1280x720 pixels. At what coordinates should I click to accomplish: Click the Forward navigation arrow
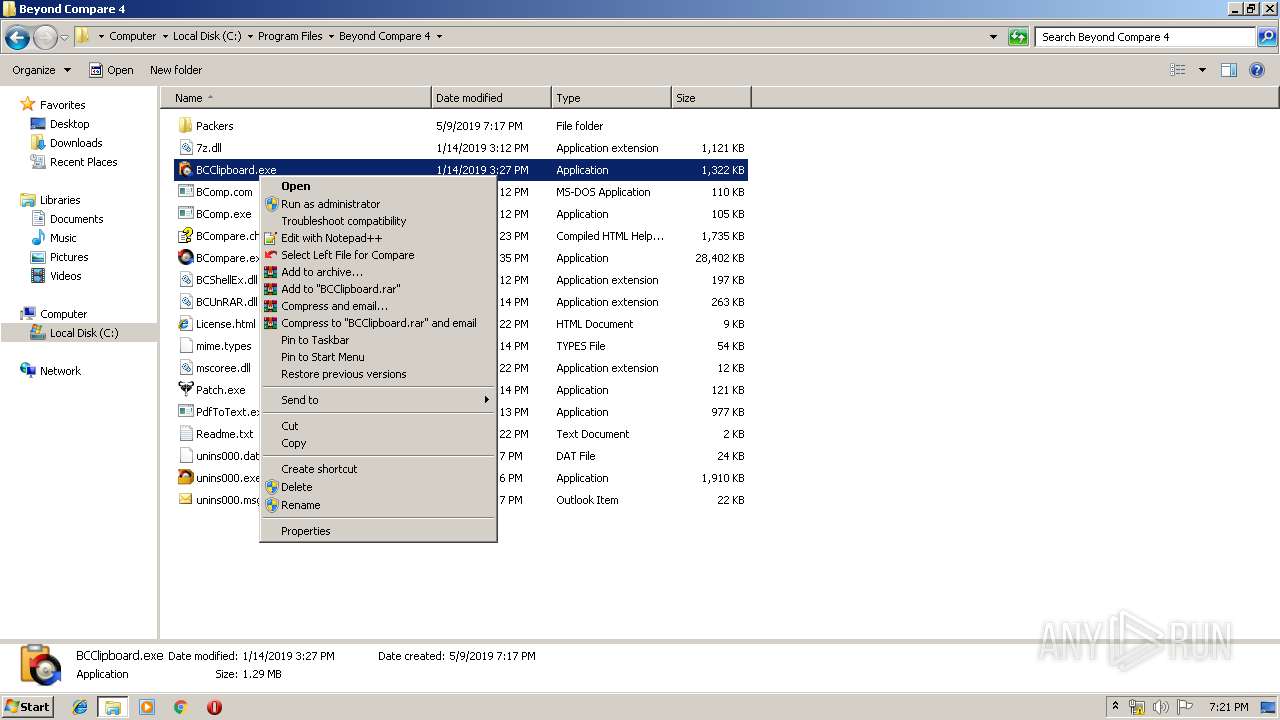45,38
